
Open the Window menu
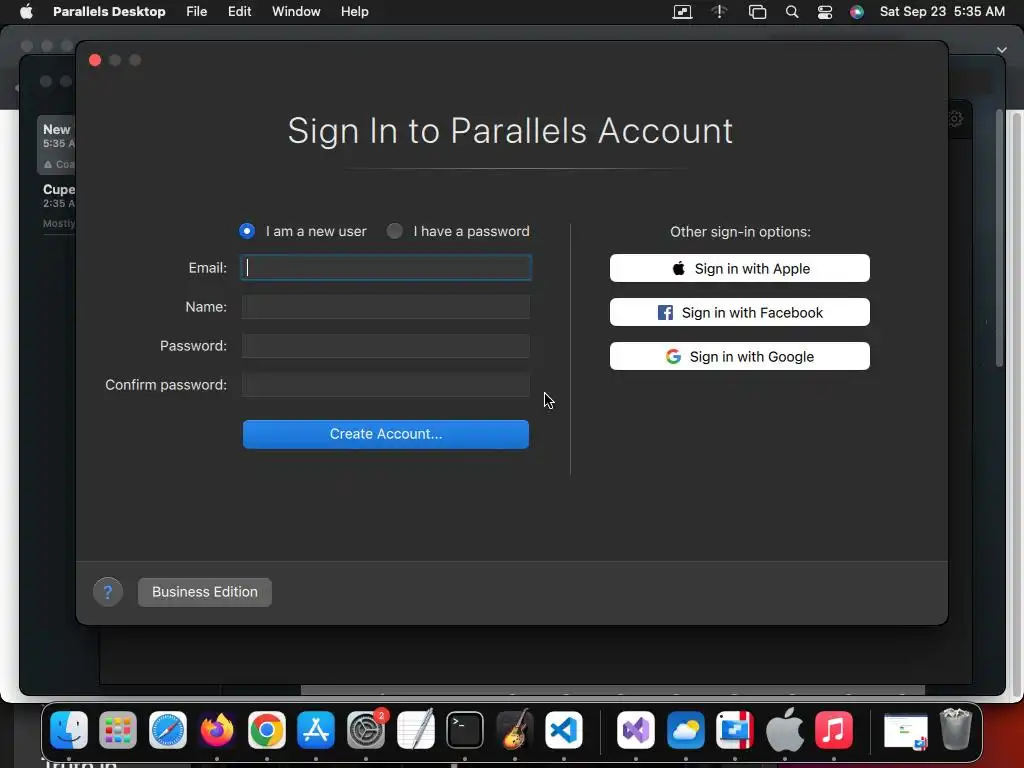(296, 12)
